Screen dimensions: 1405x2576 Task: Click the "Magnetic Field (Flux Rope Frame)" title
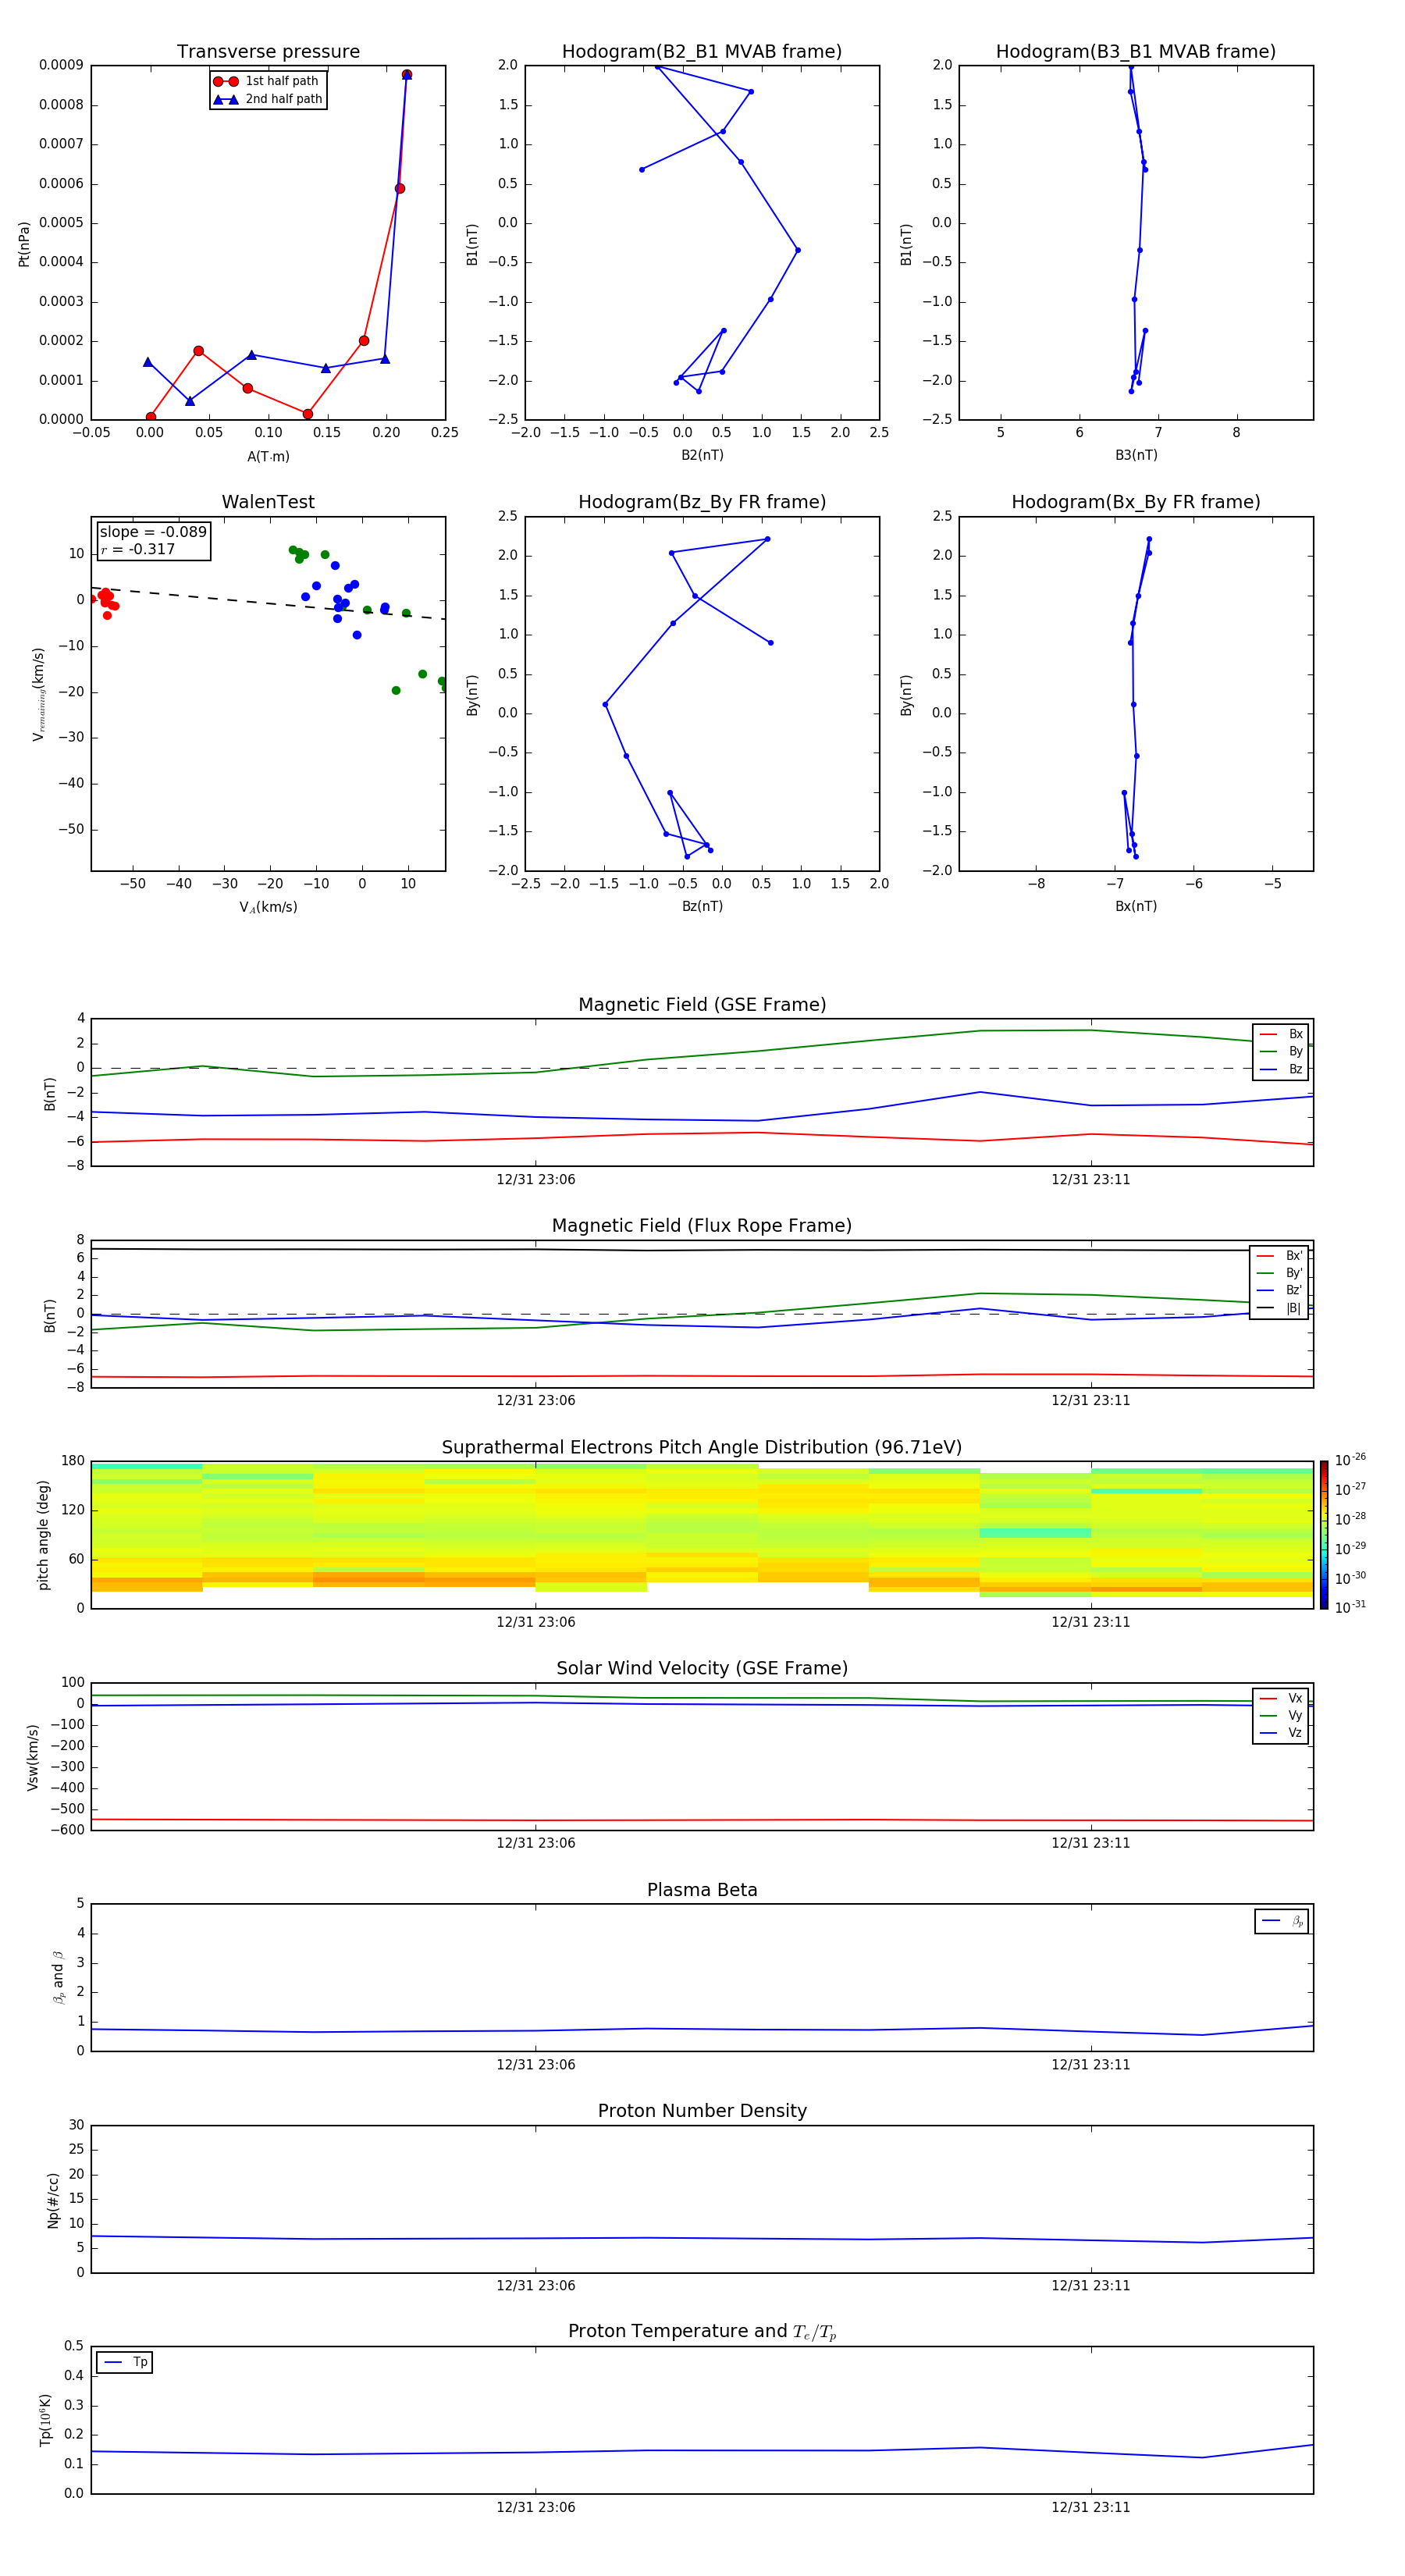(x=702, y=1226)
